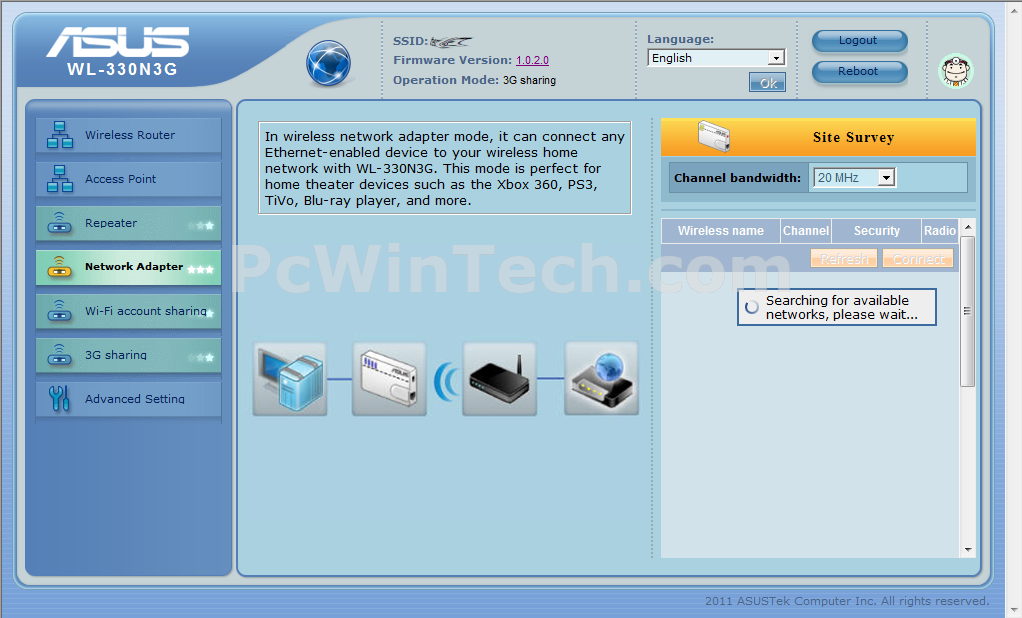Switch to Wireless Router mode
The height and width of the screenshot is (618, 1022).
pyautogui.click(x=128, y=135)
